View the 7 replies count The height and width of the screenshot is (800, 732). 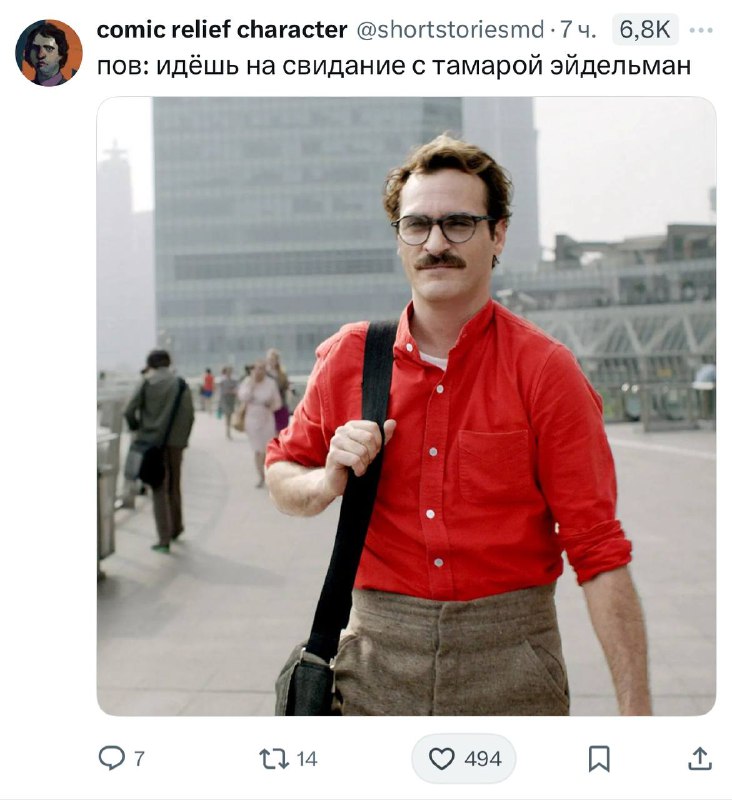[x=139, y=759]
